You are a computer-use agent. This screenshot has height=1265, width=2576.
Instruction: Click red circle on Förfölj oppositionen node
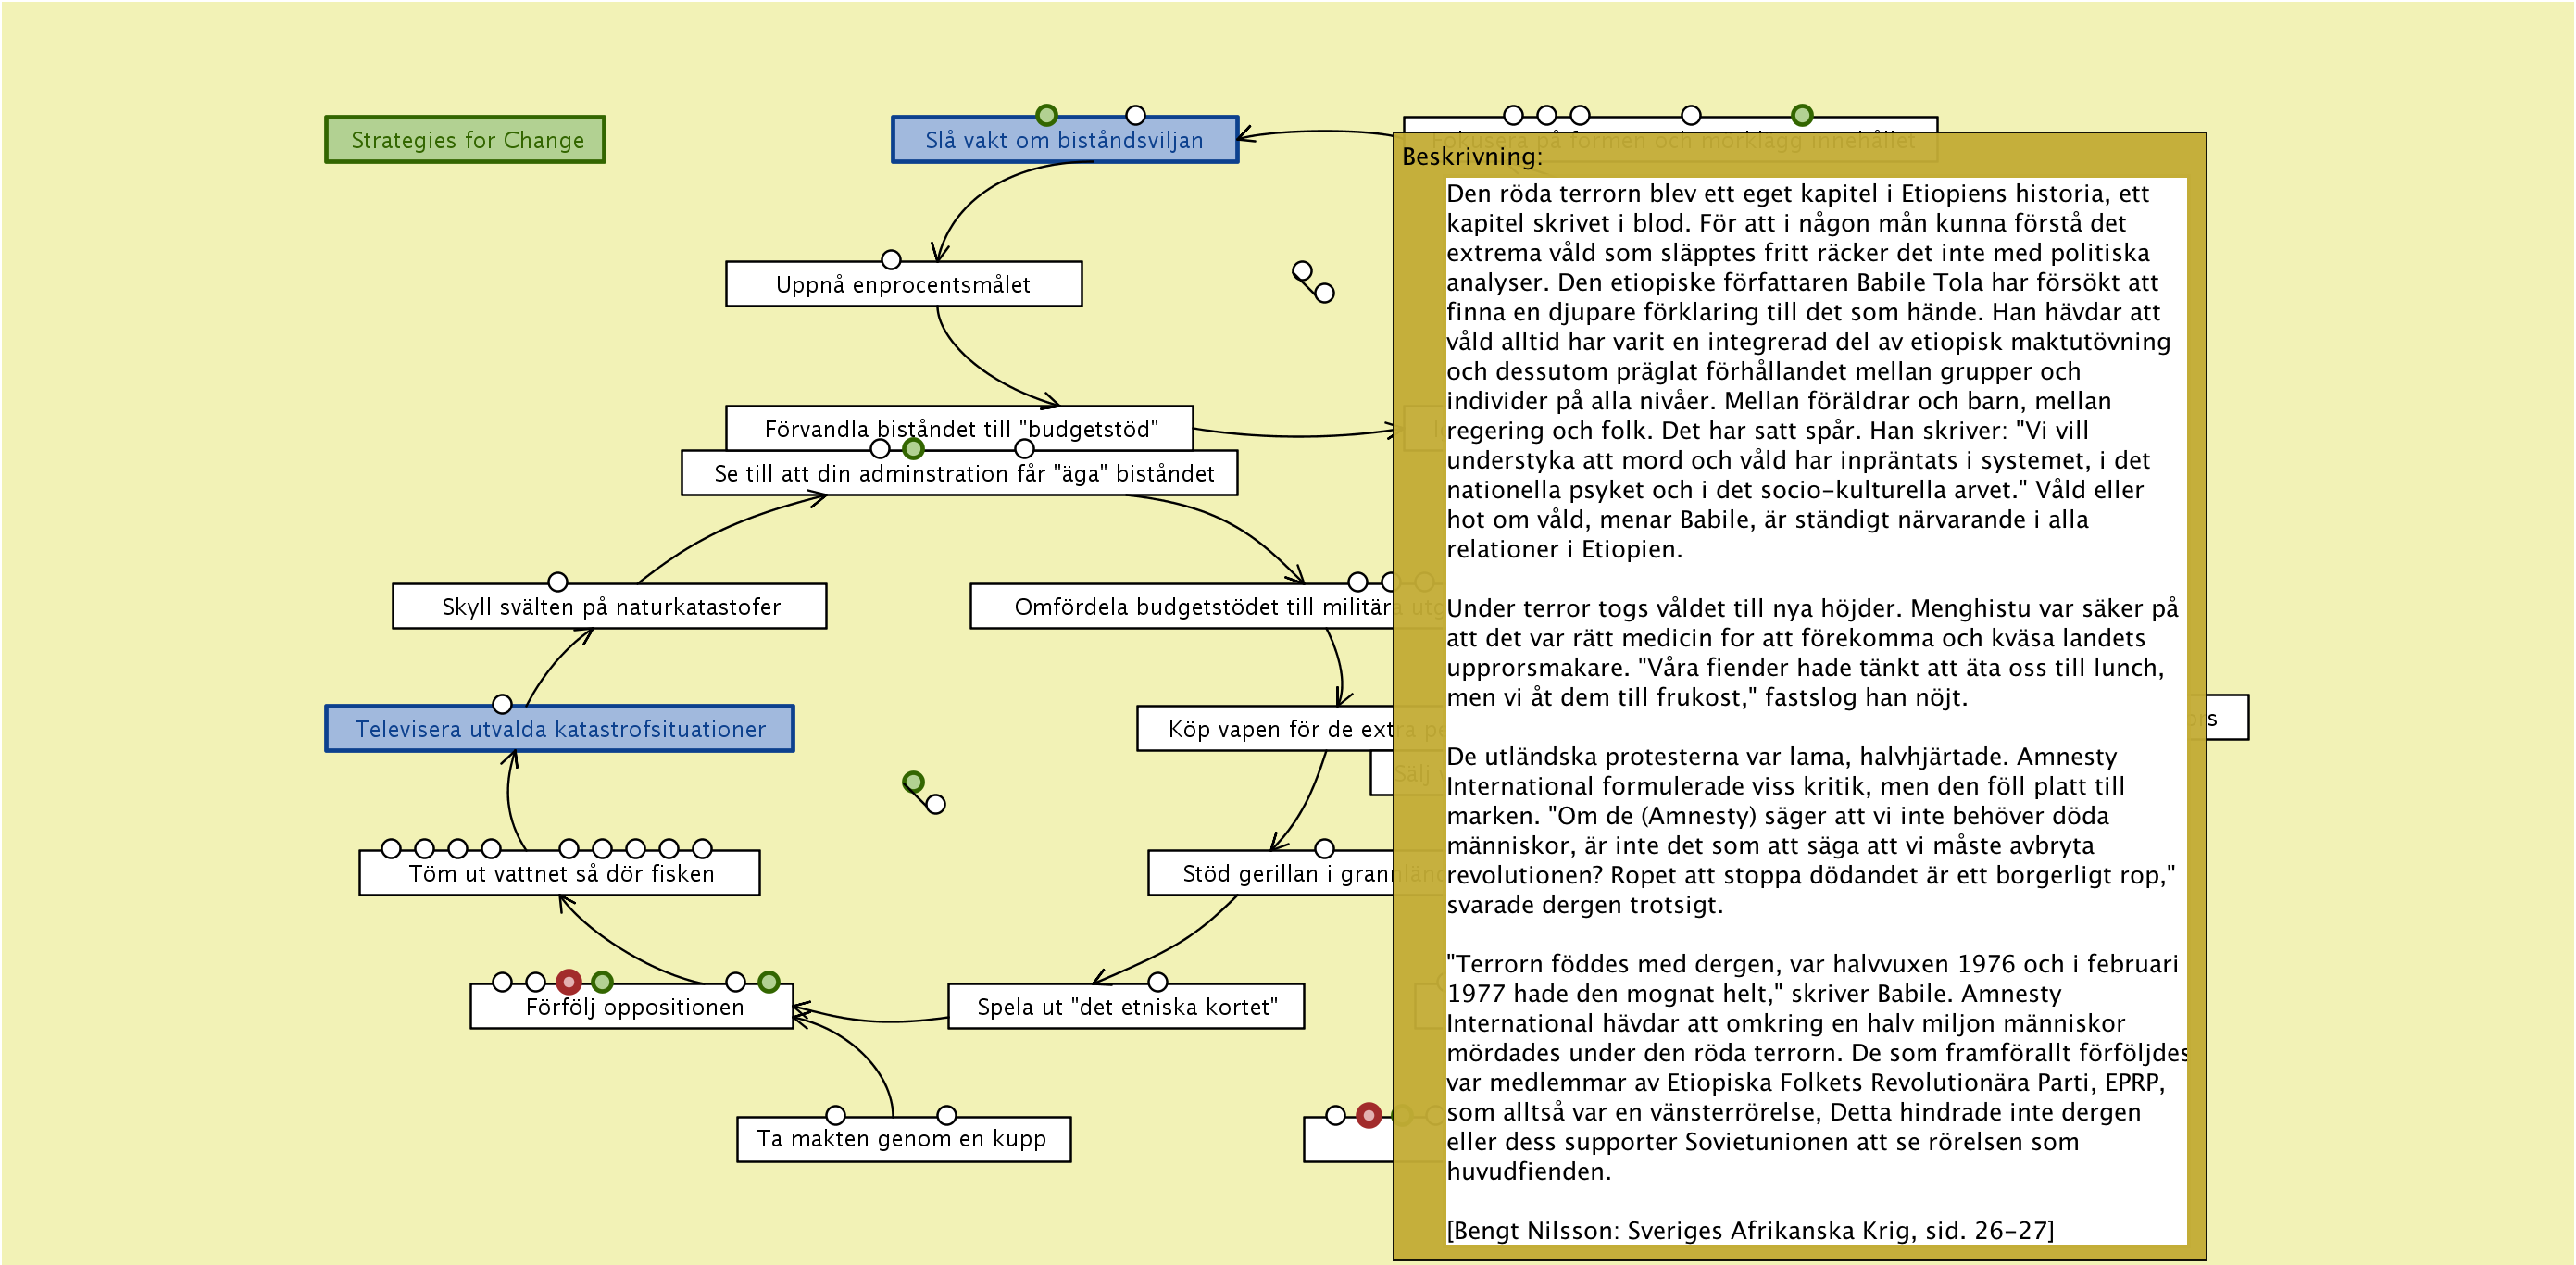click(569, 982)
